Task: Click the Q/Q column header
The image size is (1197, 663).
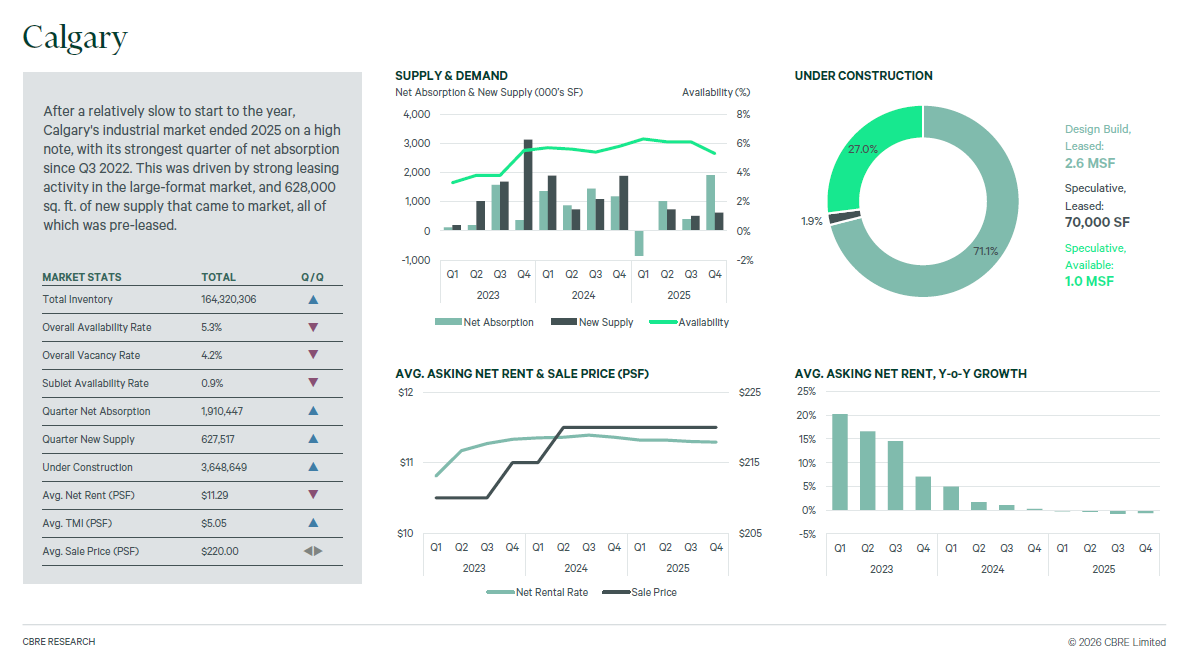Action: click(312, 277)
